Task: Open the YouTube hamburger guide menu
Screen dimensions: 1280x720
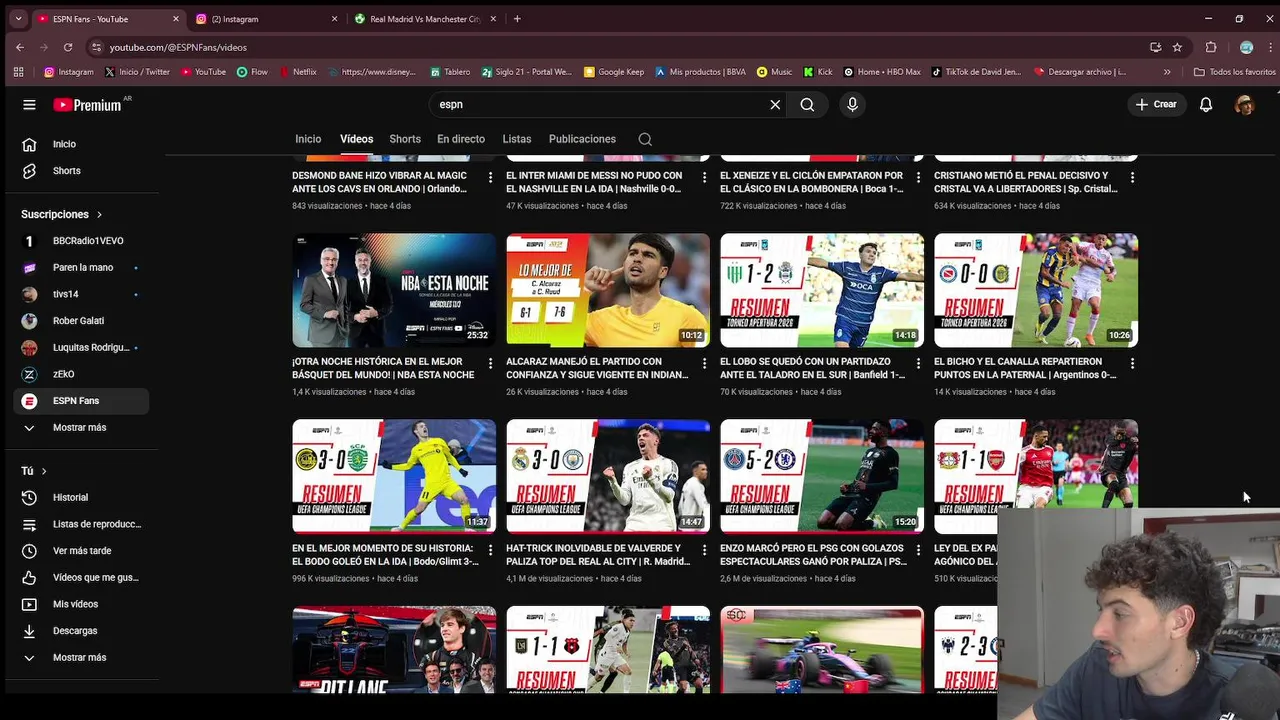Action: 29,104
